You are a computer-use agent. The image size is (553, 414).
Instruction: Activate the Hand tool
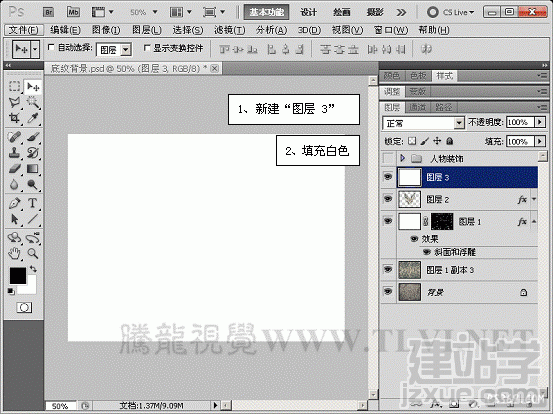pyautogui.click(x=14, y=253)
